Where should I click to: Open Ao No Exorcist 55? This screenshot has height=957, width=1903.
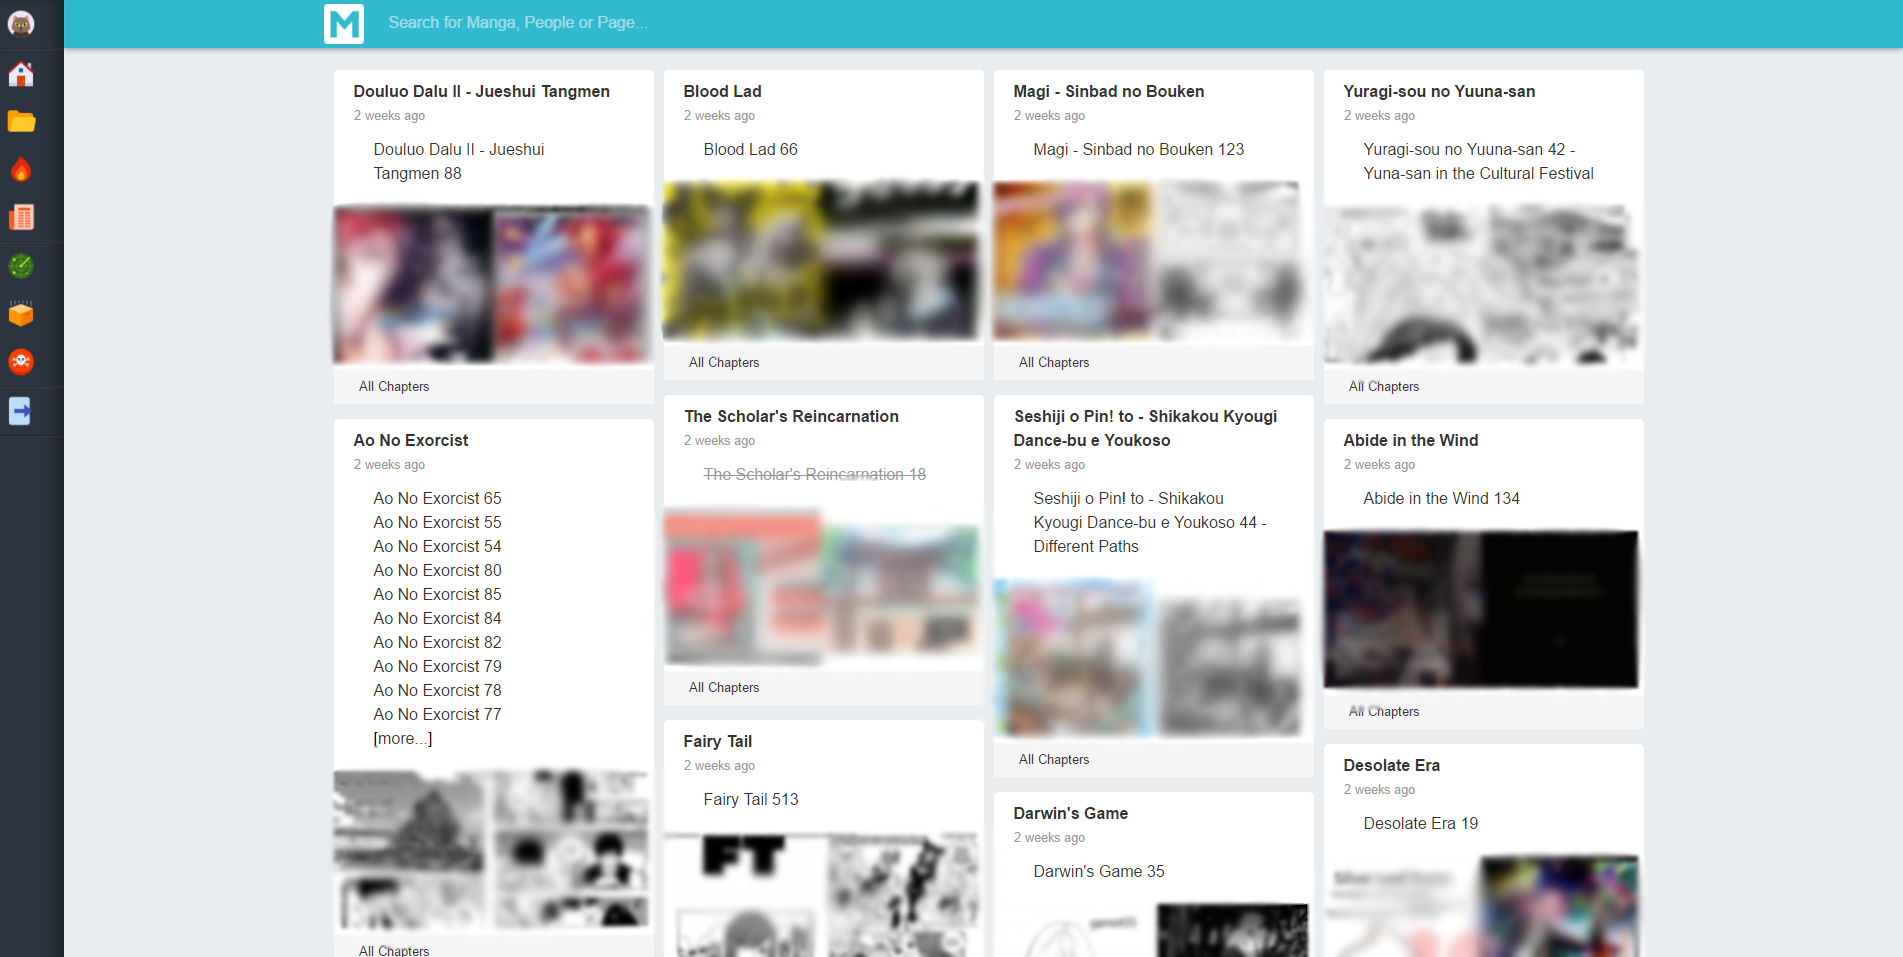(x=437, y=522)
